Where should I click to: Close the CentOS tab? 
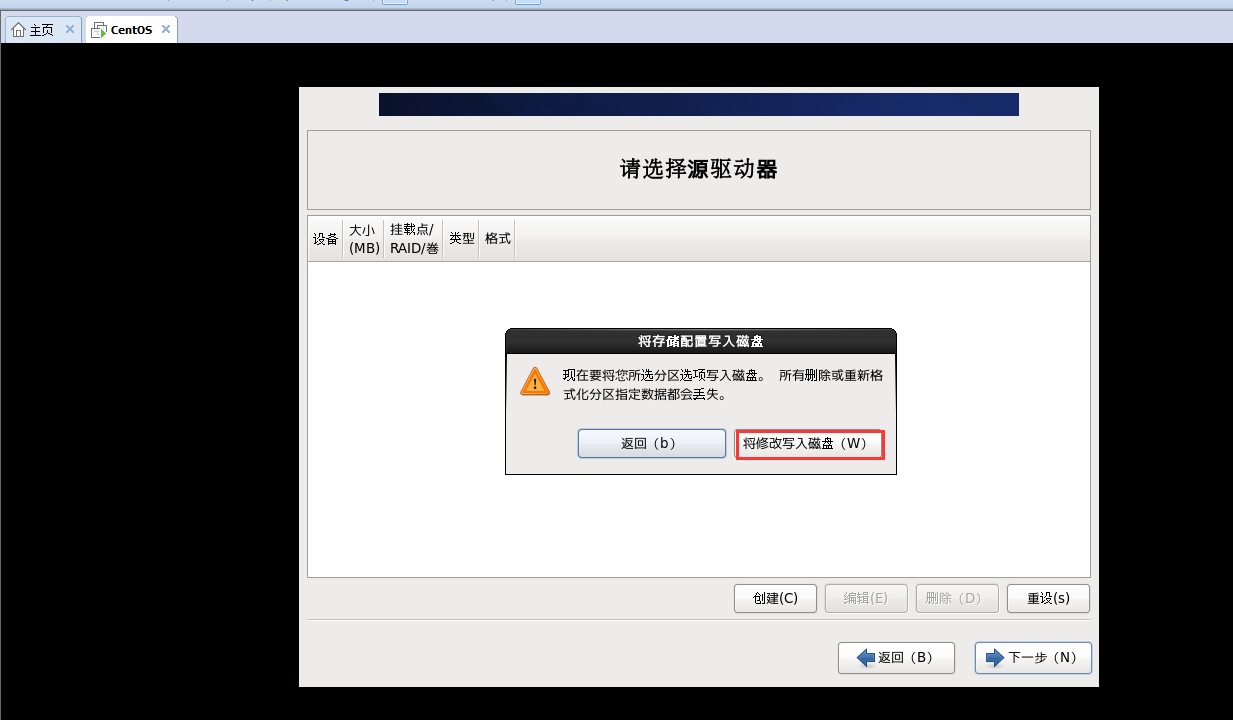pos(166,29)
